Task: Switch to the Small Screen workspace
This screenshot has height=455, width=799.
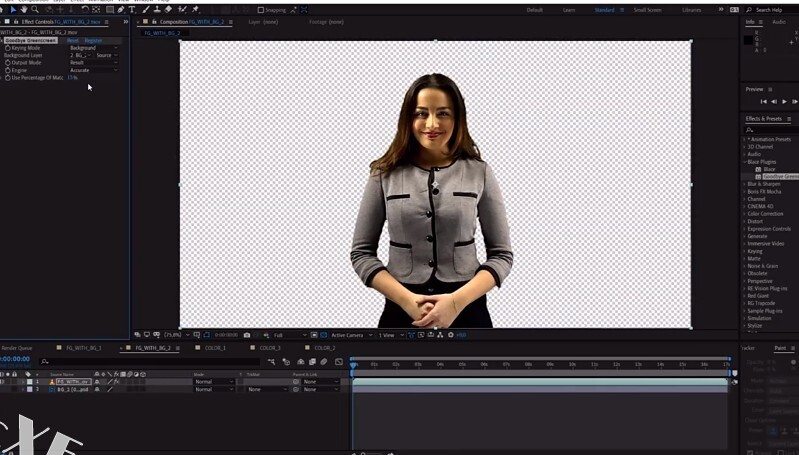Action: 646,9
